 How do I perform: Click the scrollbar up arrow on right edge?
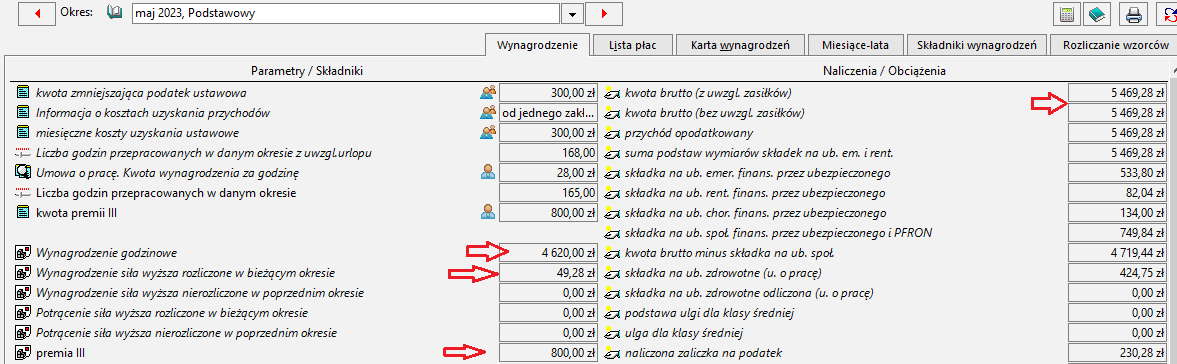(x=1172, y=71)
